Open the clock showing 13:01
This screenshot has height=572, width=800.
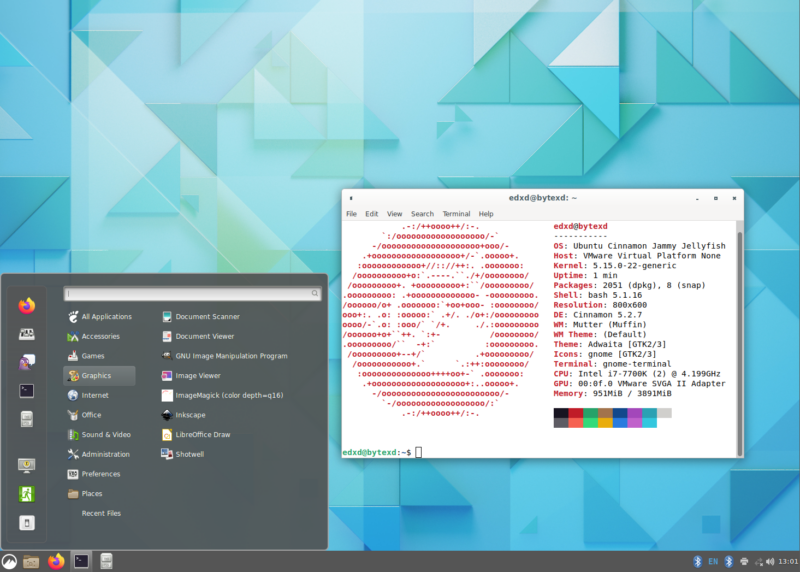(x=788, y=562)
